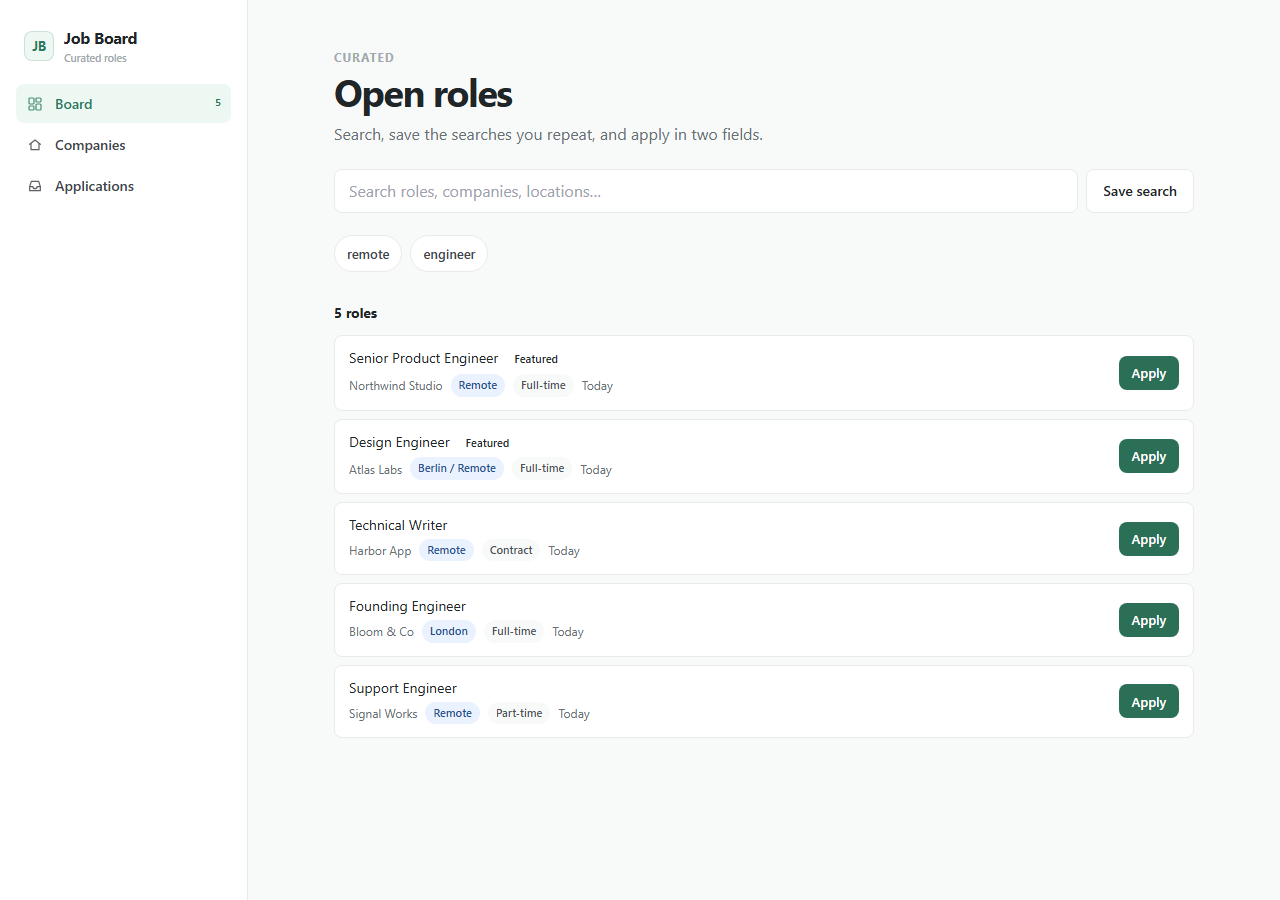Image resolution: width=1280 pixels, height=900 pixels.
Task: Click the Bloom & Co company name
Action: pos(381,632)
